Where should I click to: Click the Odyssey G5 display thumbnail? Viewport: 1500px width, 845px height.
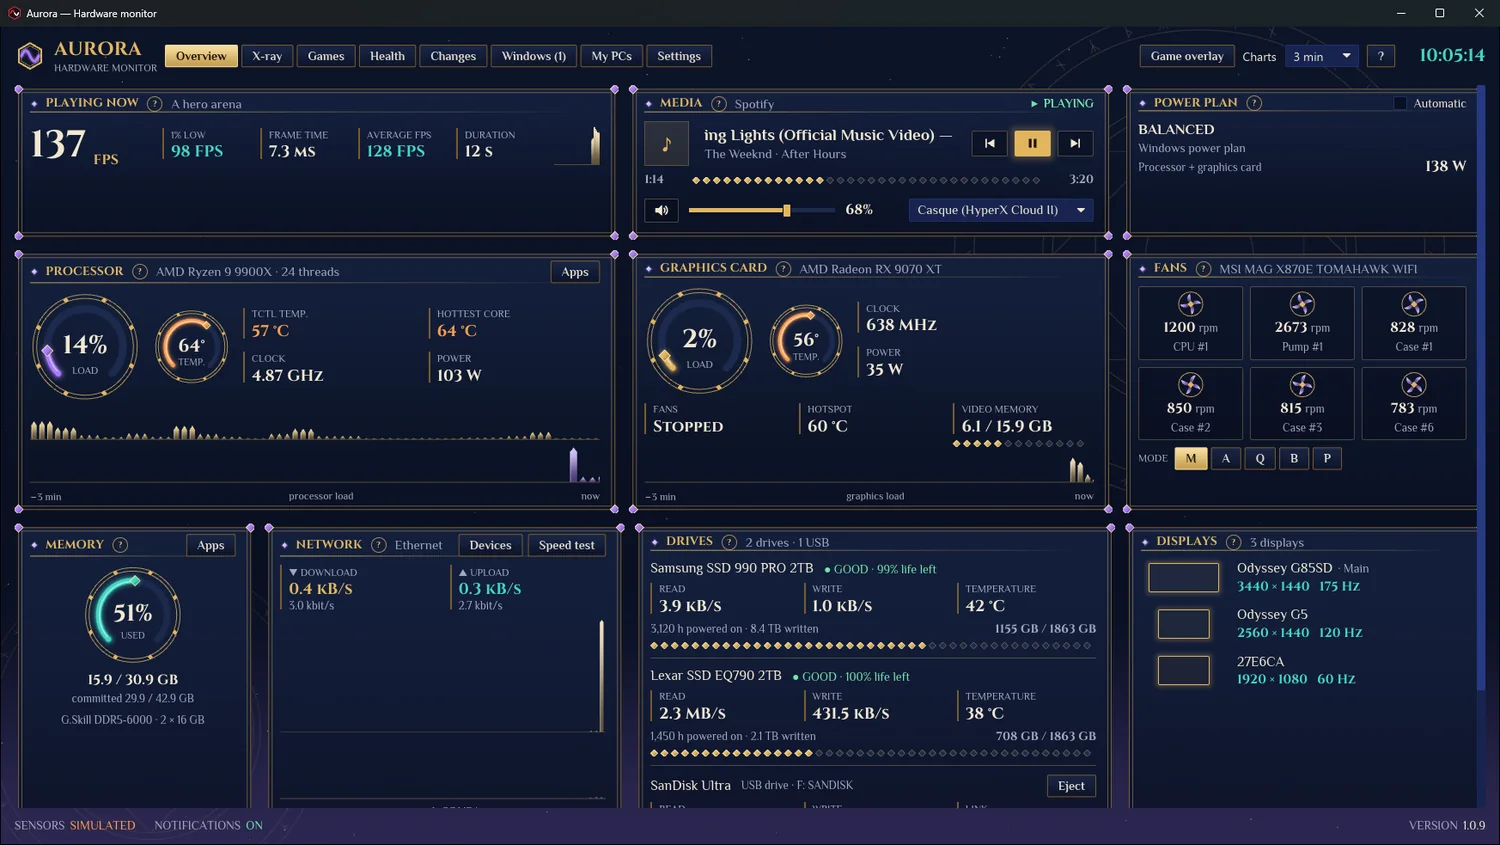(1183, 624)
